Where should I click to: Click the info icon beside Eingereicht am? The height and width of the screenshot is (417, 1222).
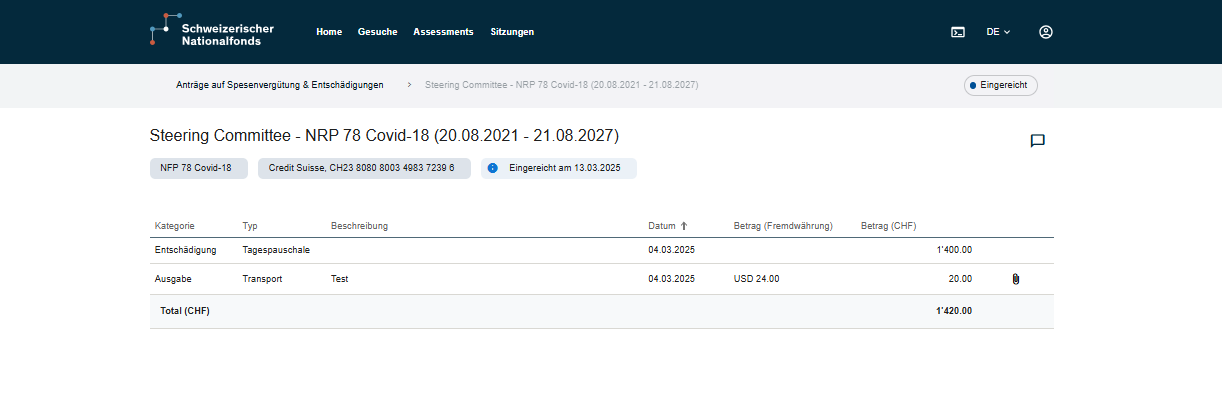[x=493, y=168]
